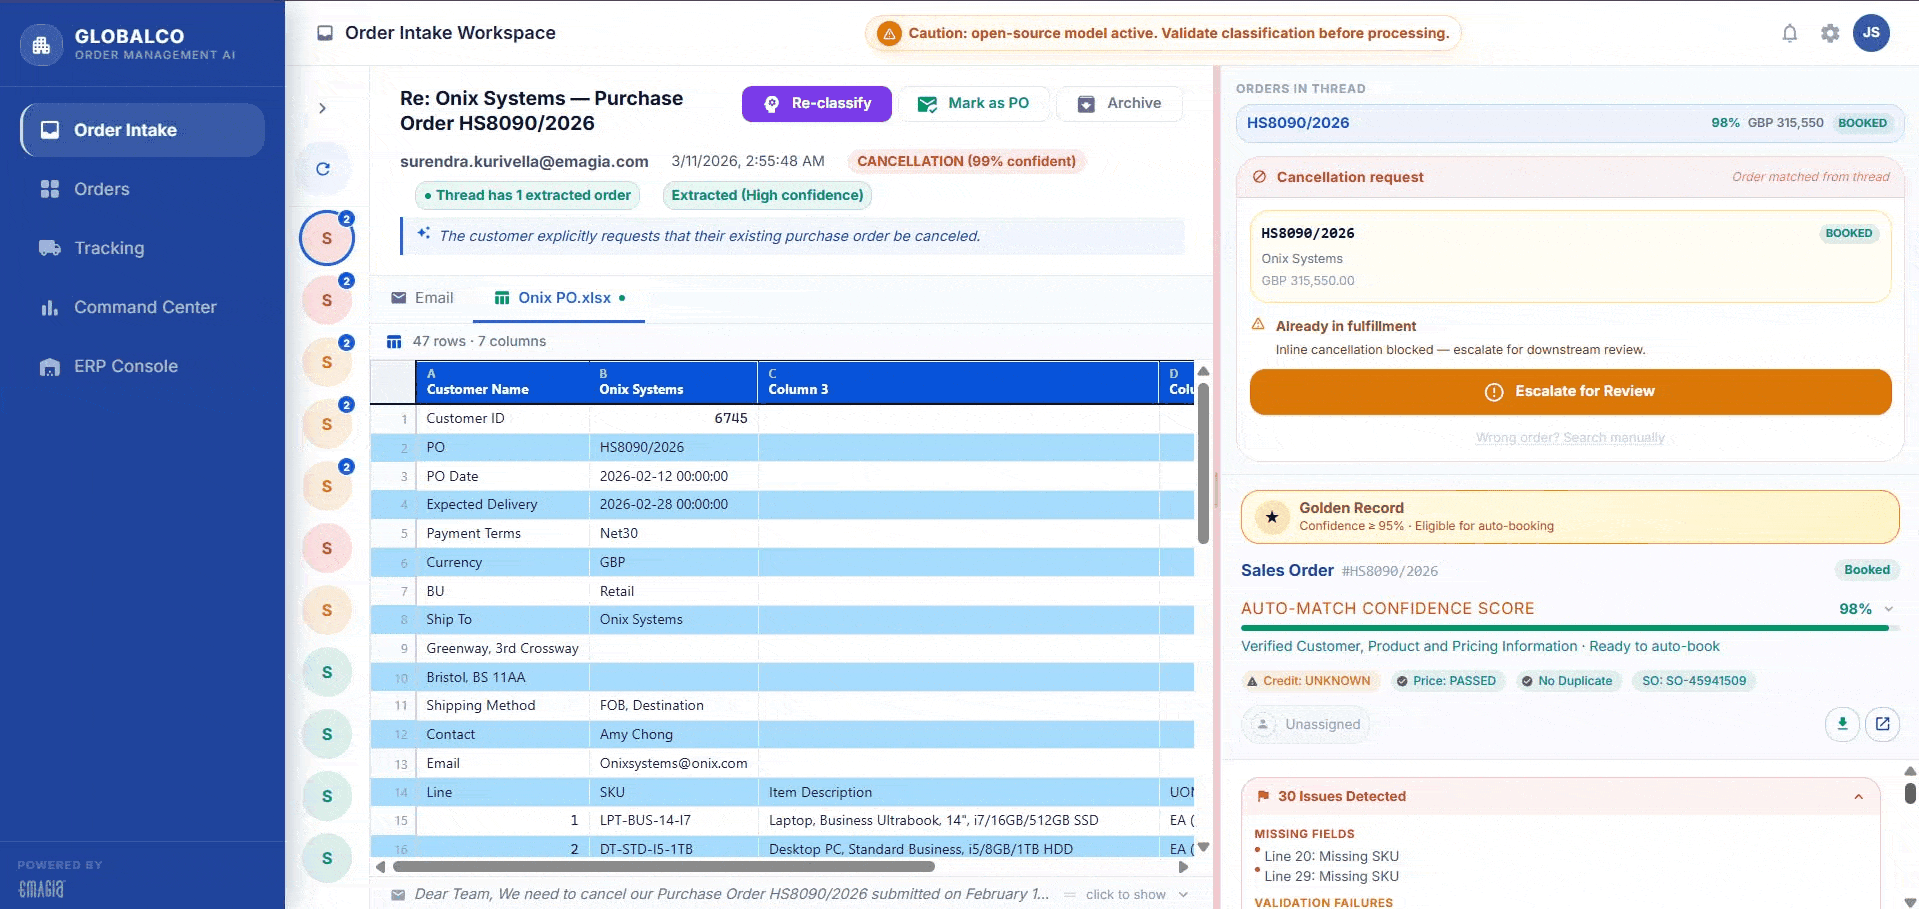The height and width of the screenshot is (909, 1919).
Task: Open the JS user profile avatar
Action: tap(1871, 33)
